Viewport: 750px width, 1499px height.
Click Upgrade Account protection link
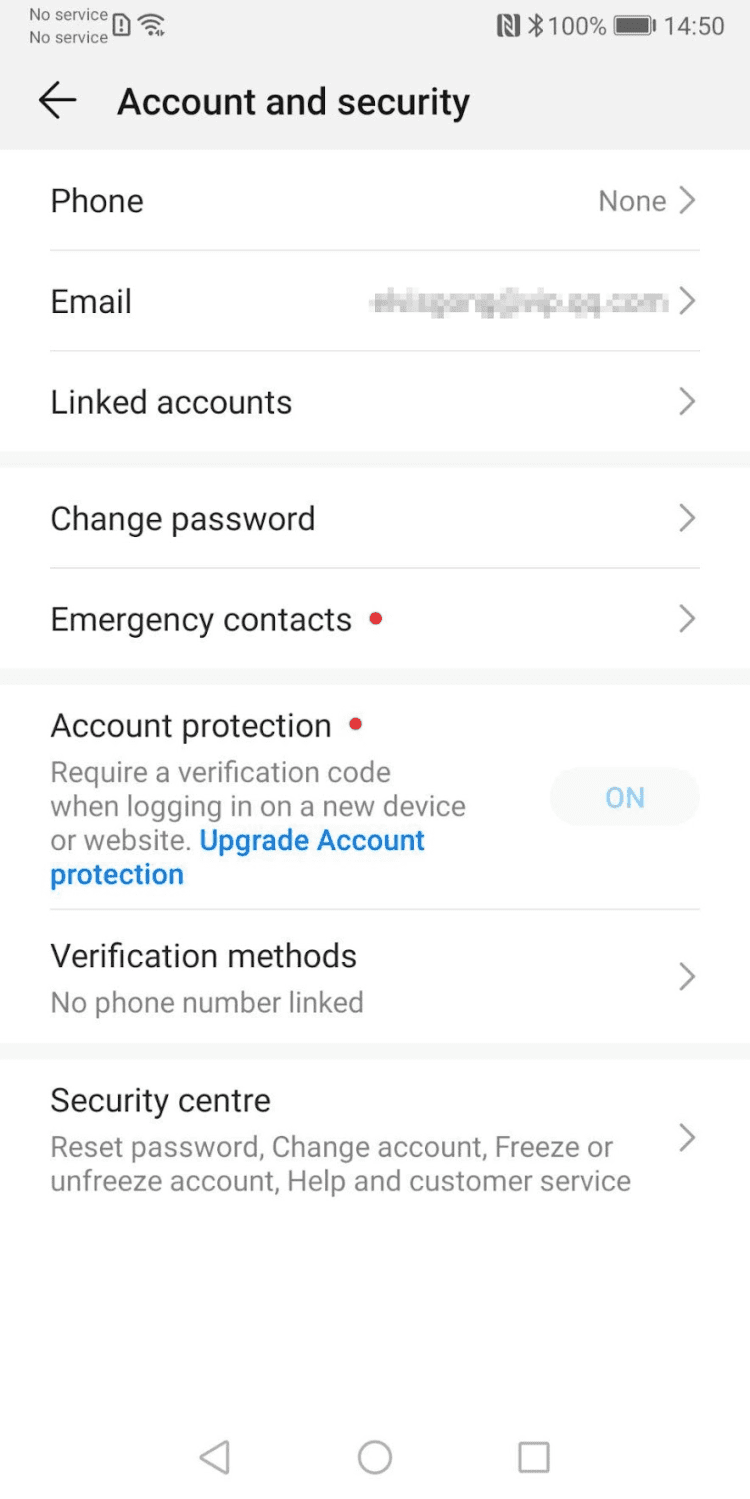coord(311,841)
